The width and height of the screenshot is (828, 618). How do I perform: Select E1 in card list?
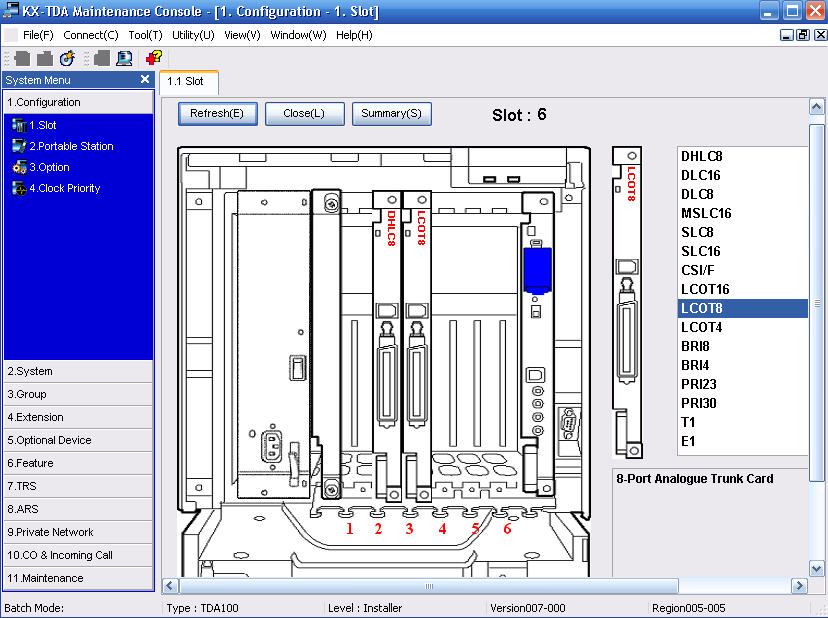coord(742,442)
